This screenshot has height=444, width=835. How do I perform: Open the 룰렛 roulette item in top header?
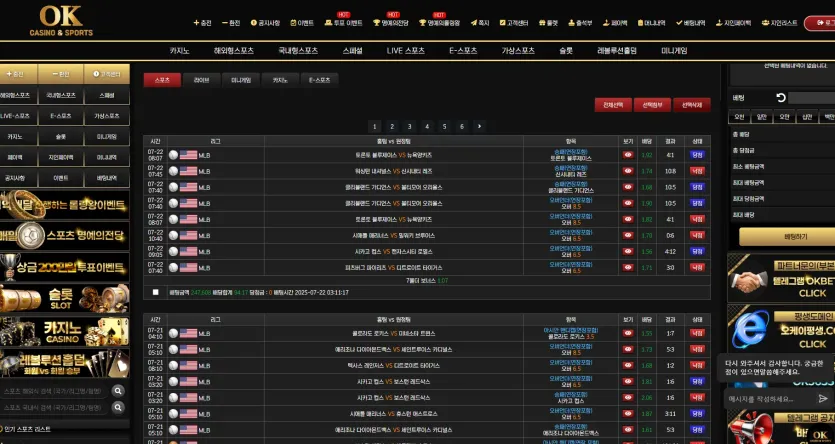pyautogui.click(x=548, y=23)
